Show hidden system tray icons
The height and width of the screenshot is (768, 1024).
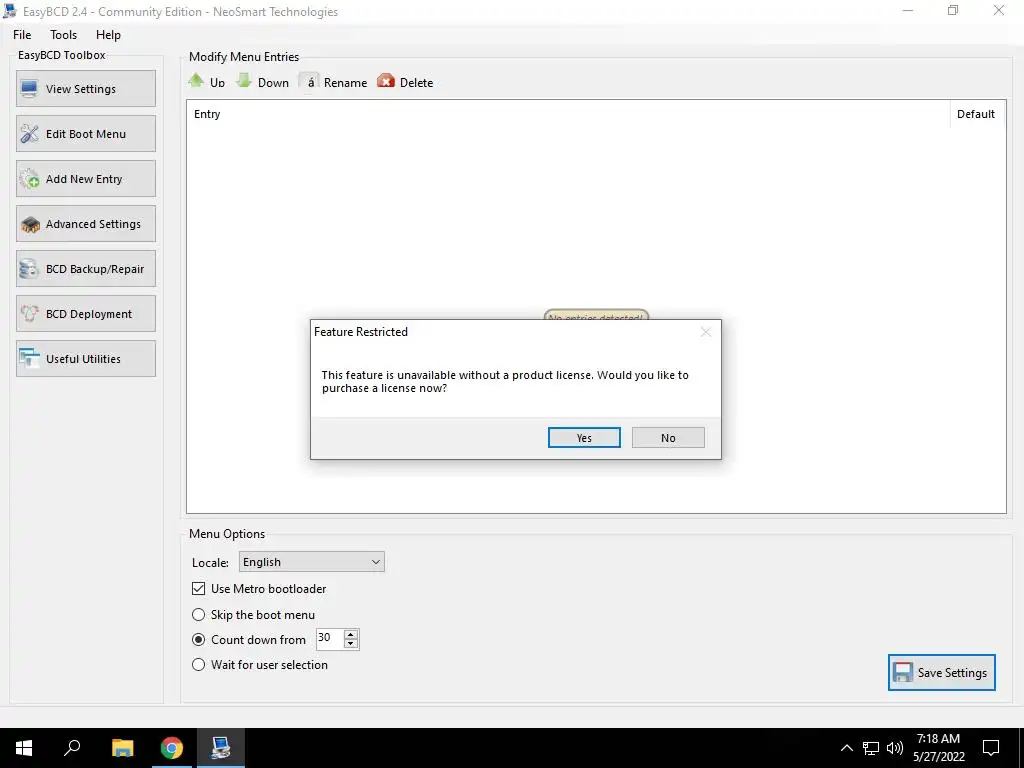[x=846, y=748]
